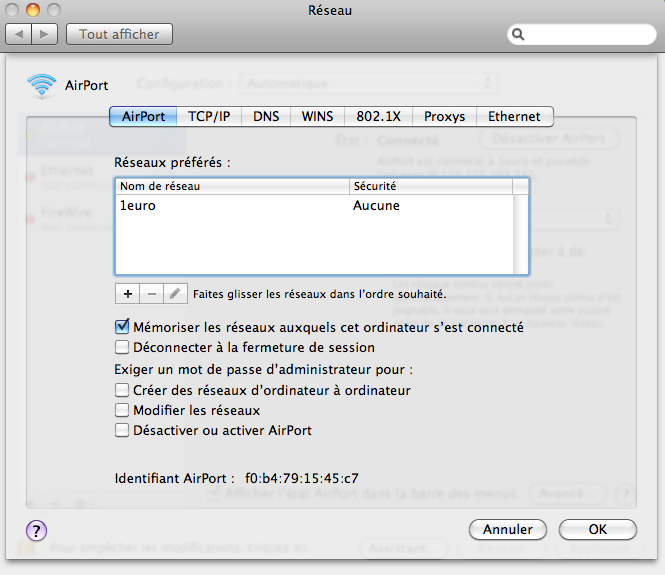Viewport: 665px width, 575px height.
Task: Click the Tout afficher button
Action: click(119, 34)
